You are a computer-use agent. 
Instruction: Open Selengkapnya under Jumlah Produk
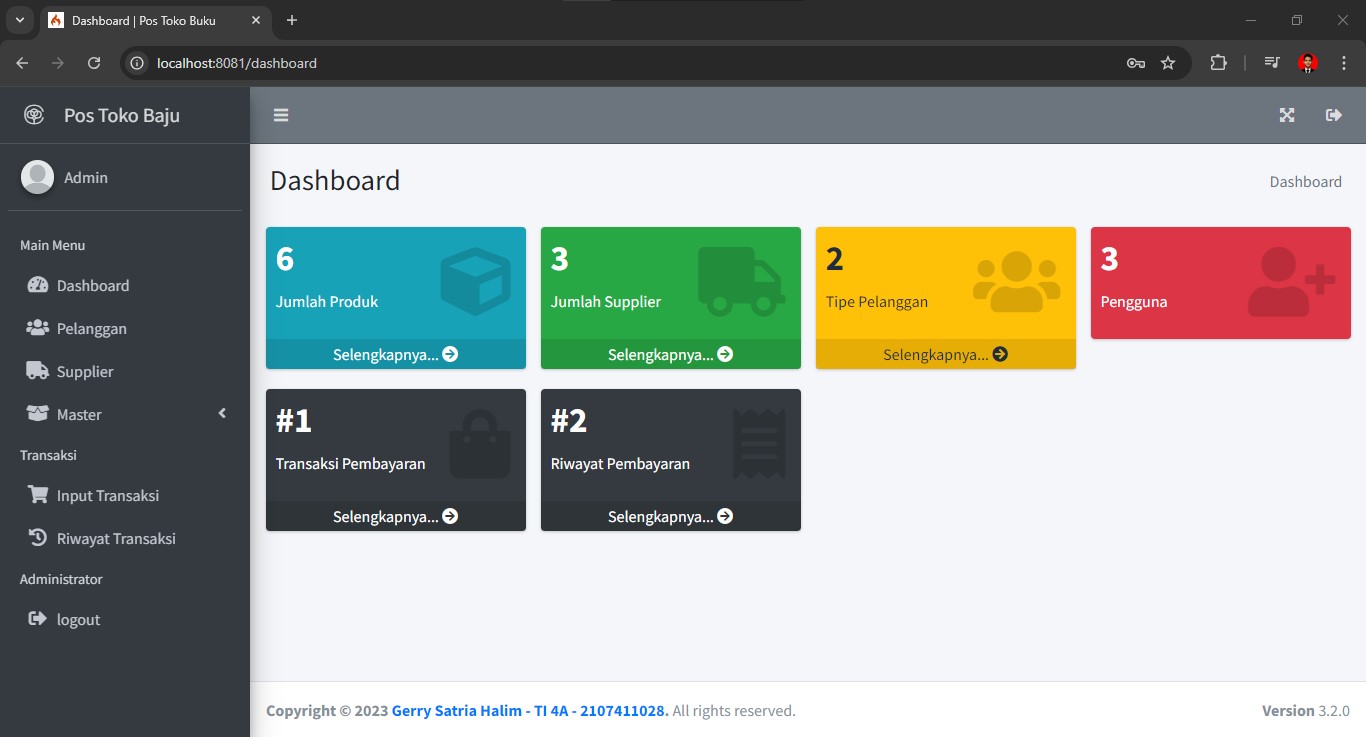395,354
